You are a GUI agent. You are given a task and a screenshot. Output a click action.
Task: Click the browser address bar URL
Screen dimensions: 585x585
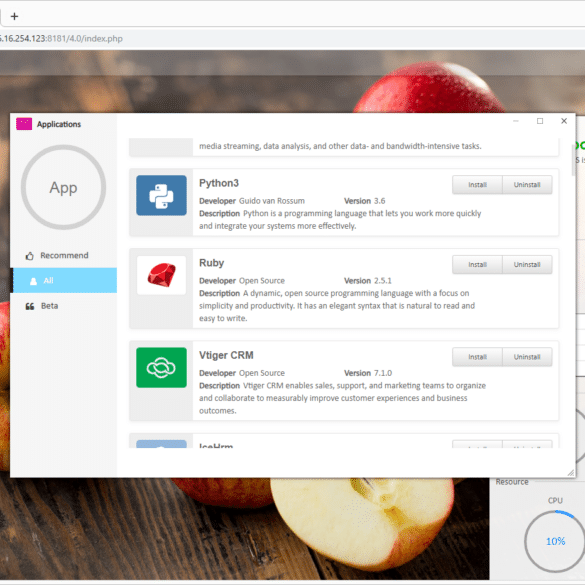point(61,38)
